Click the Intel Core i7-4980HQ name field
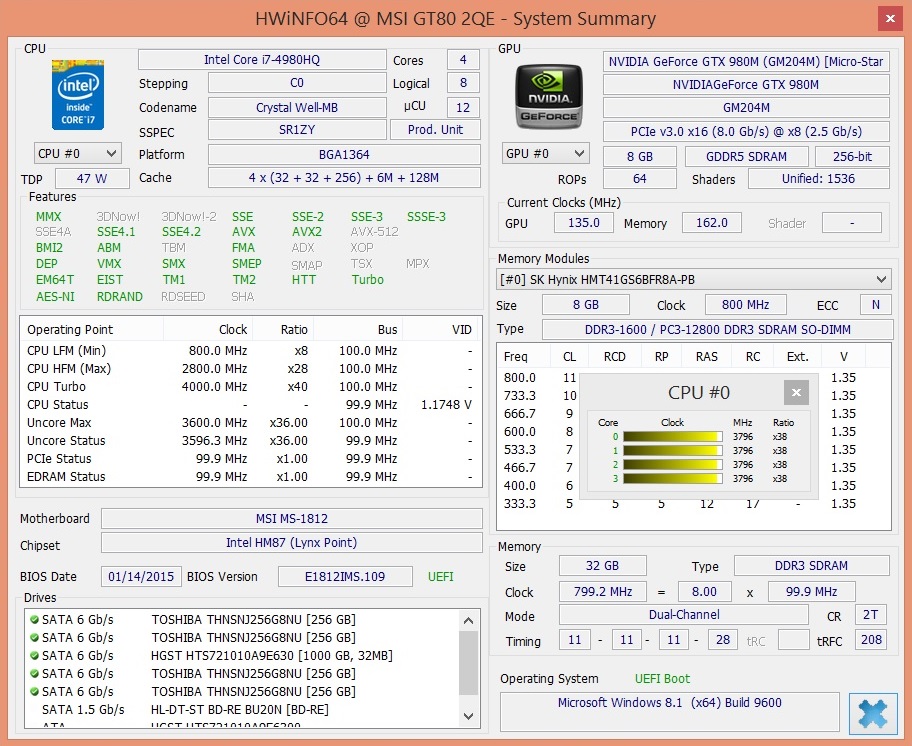The width and height of the screenshot is (912, 746). [262, 59]
